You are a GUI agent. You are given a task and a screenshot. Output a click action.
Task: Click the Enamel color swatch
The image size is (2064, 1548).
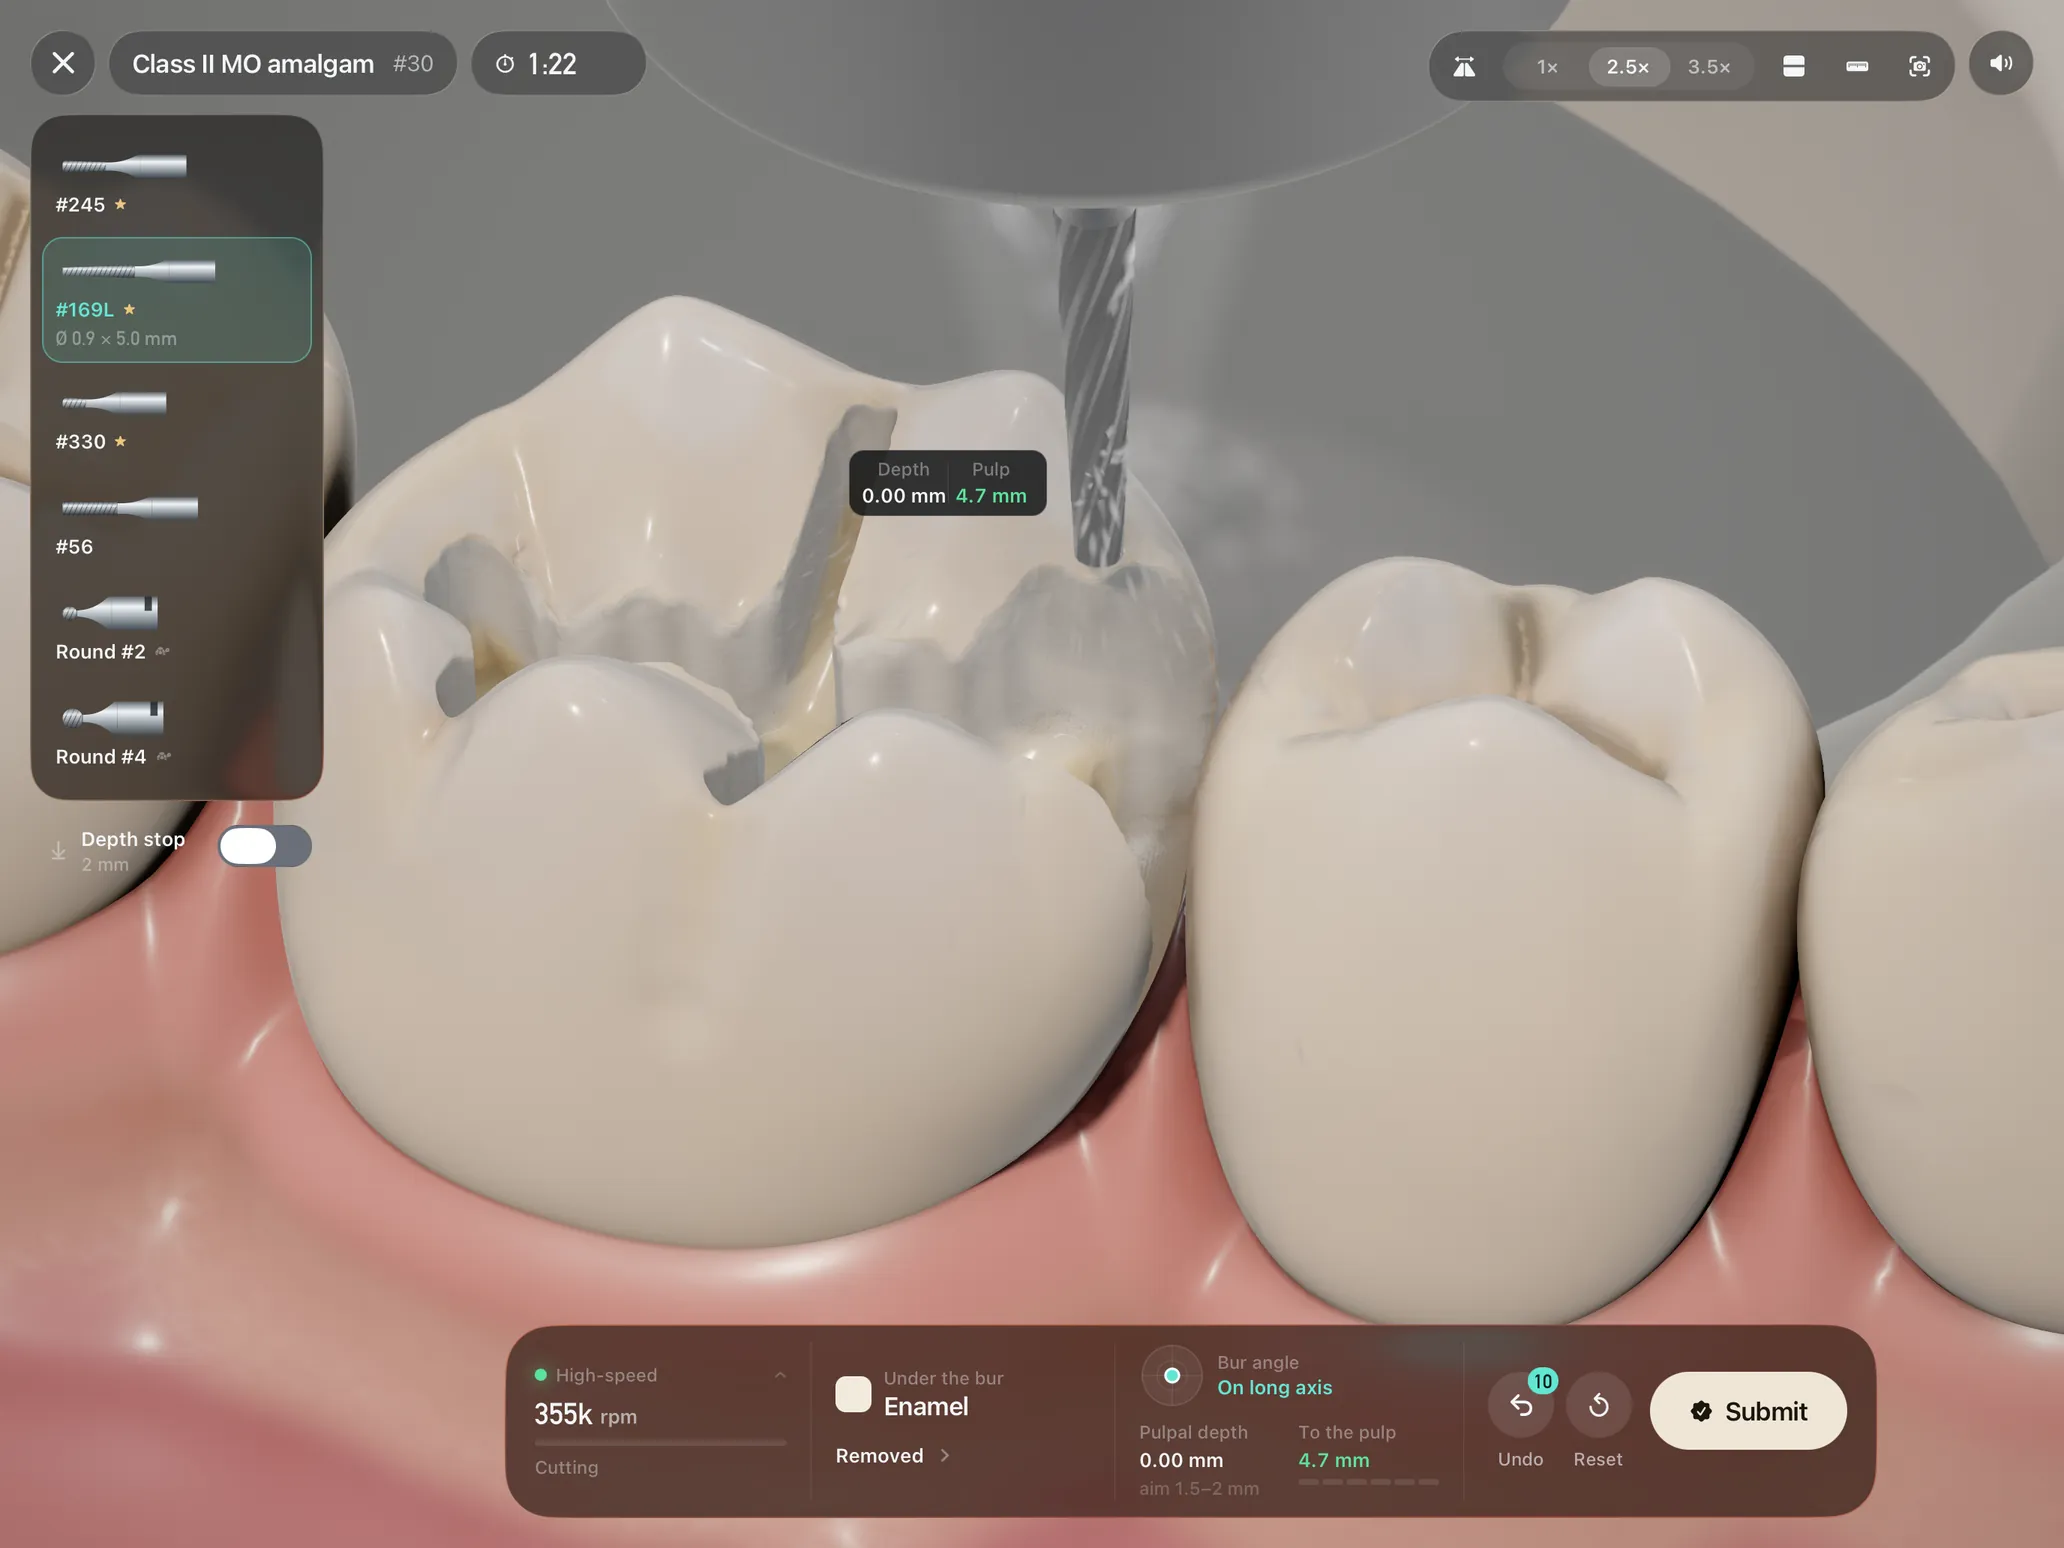(853, 1394)
